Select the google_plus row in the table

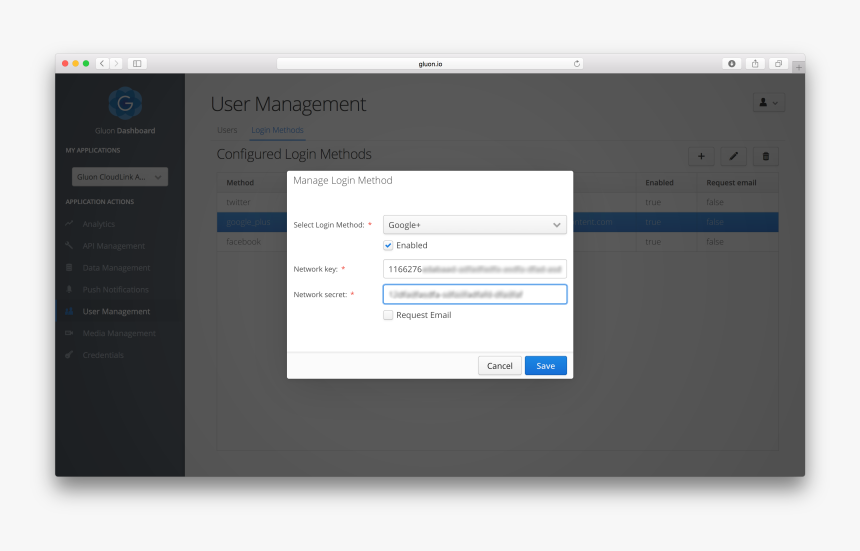[497, 222]
